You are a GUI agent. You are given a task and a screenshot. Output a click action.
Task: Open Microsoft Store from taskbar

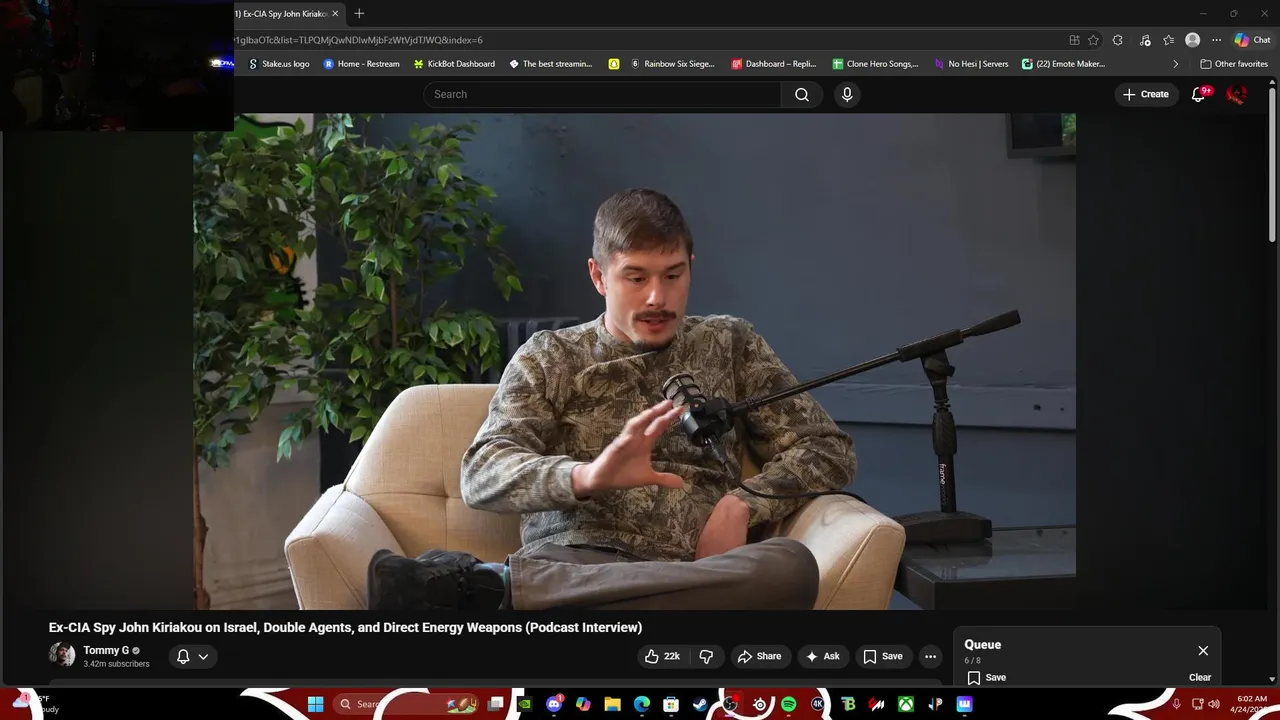[671, 704]
